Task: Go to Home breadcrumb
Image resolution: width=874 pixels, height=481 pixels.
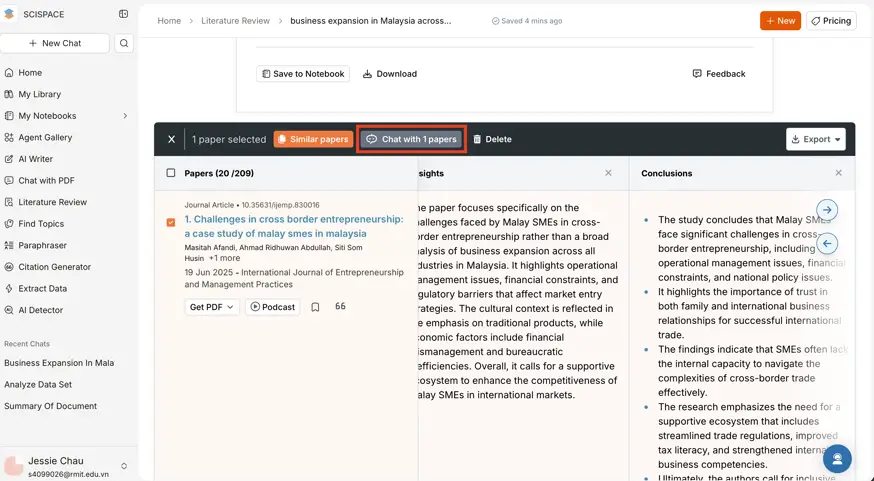Action: 169,21
